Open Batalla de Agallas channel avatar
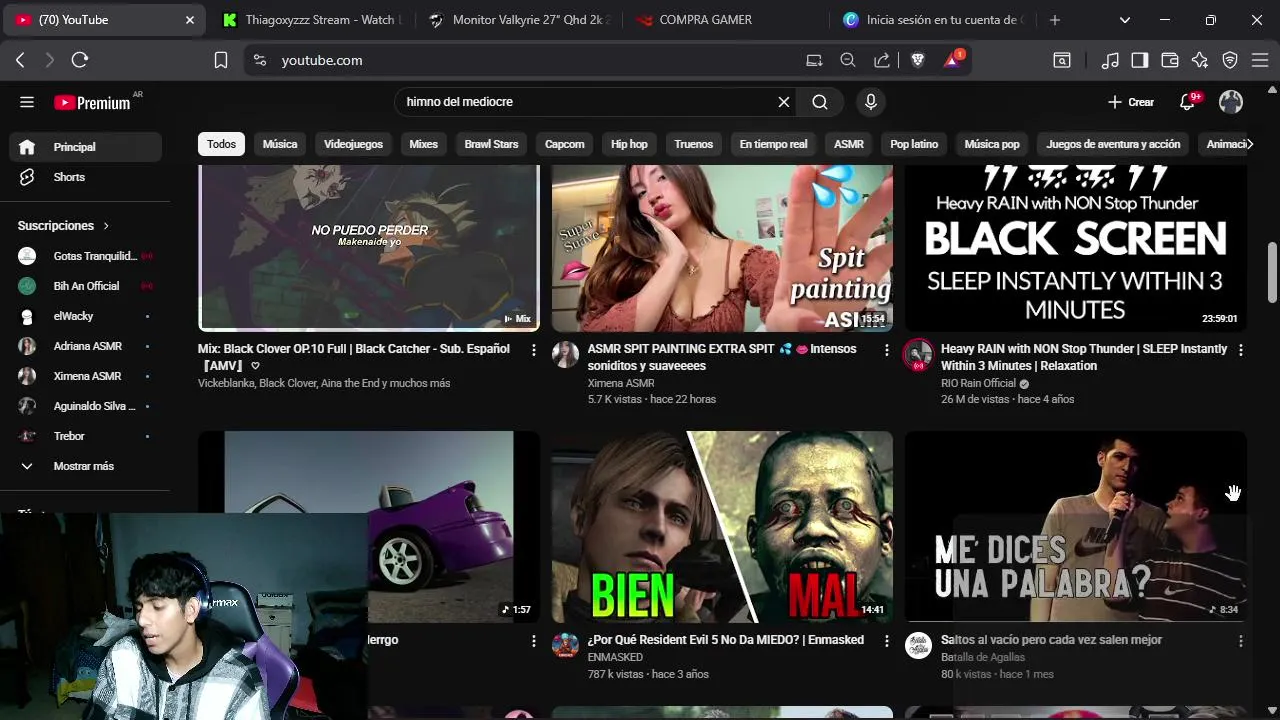The width and height of the screenshot is (1280, 720). (918, 645)
